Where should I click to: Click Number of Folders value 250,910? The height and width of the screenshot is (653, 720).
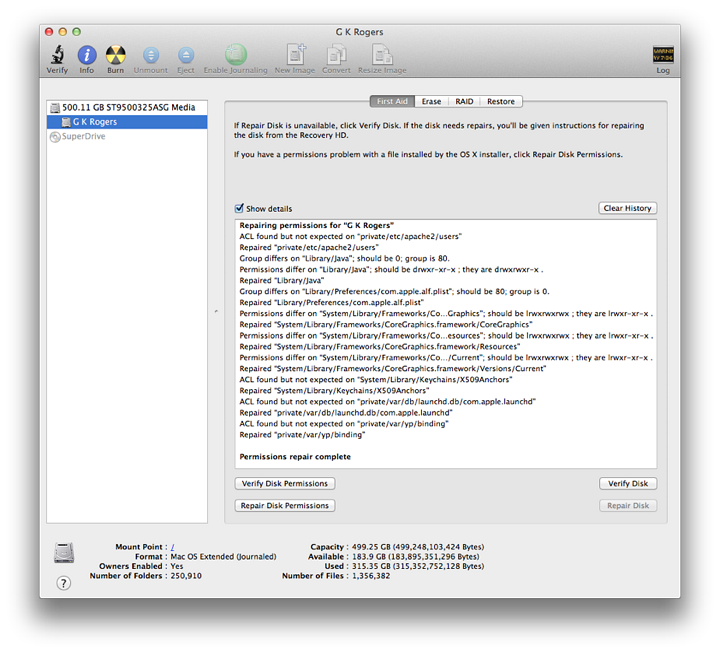click(186, 576)
